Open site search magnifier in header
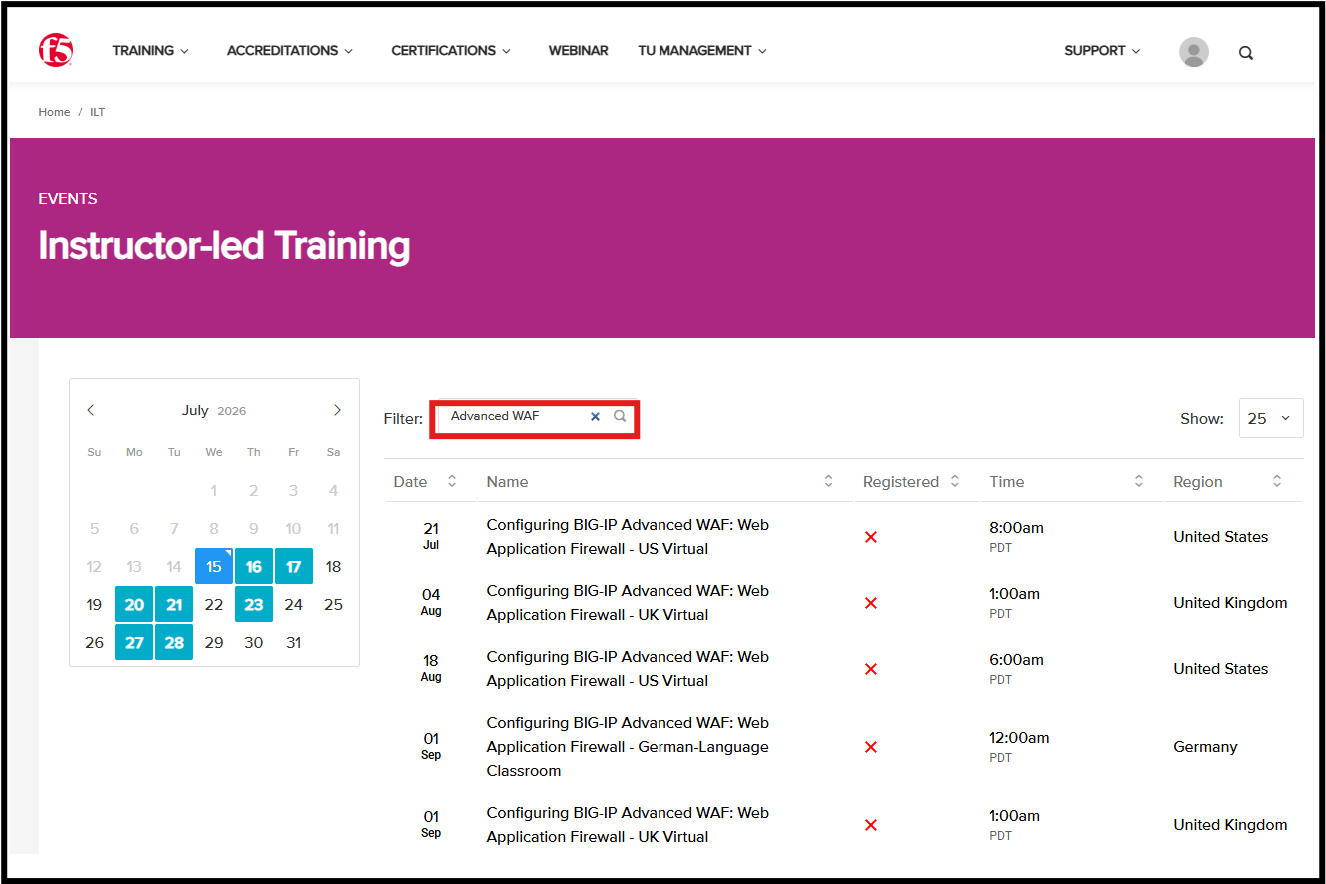This screenshot has width=1326, height=884. [1246, 53]
